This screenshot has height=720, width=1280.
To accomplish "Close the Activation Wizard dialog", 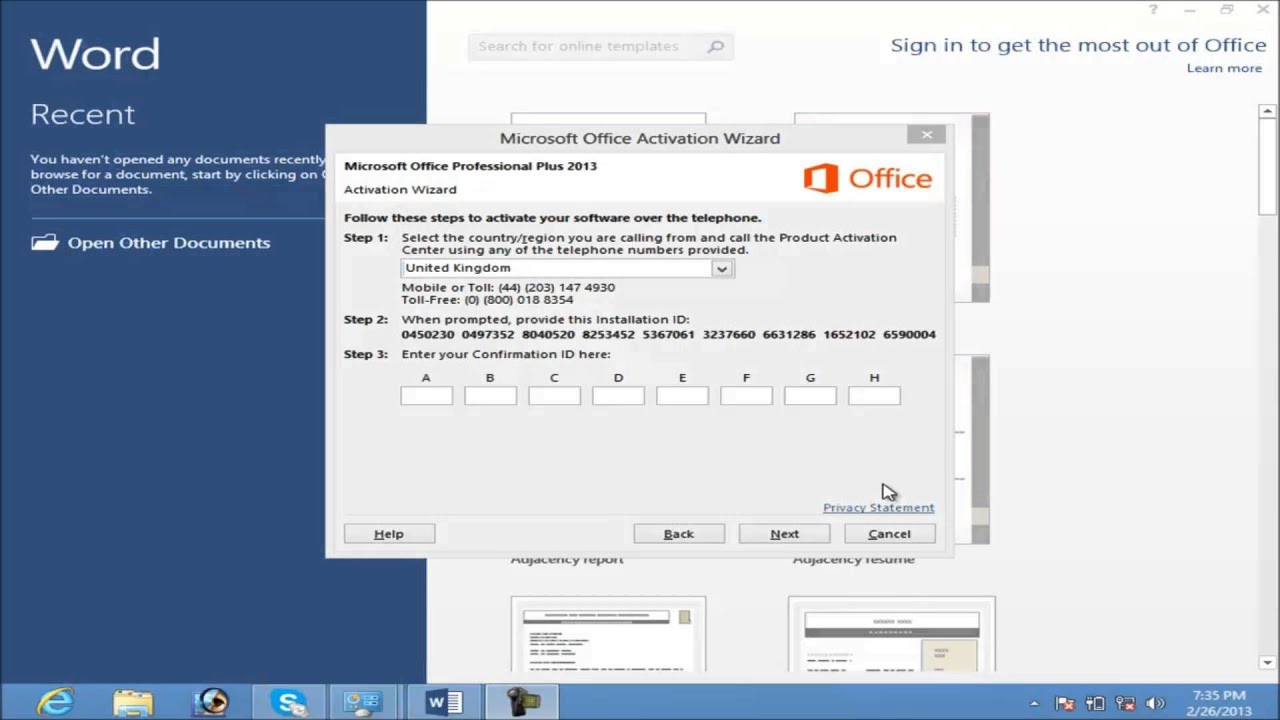I will pos(927,135).
